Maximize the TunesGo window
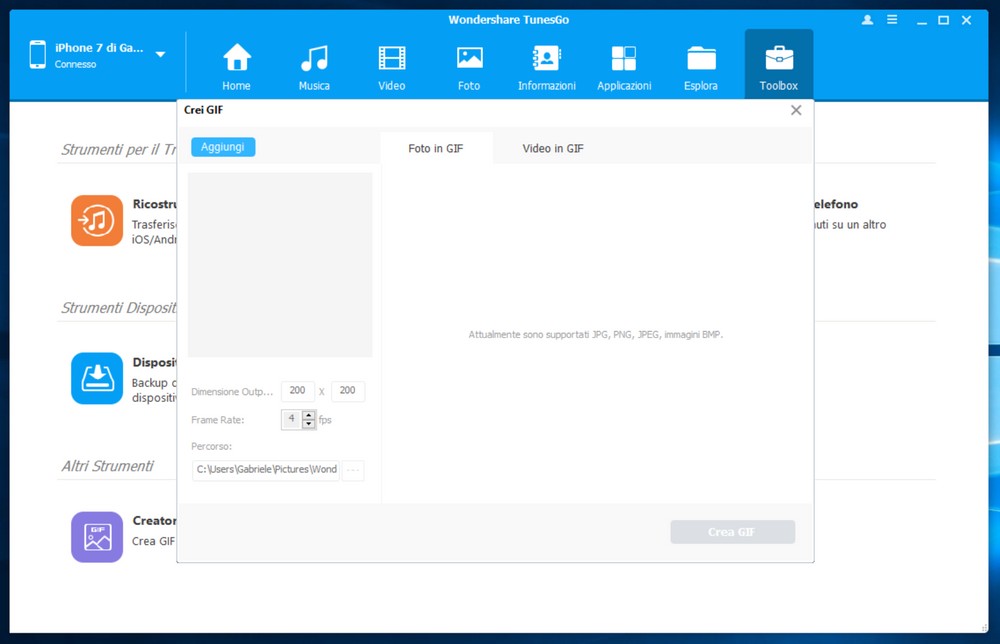 pyautogui.click(x=943, y=20)
